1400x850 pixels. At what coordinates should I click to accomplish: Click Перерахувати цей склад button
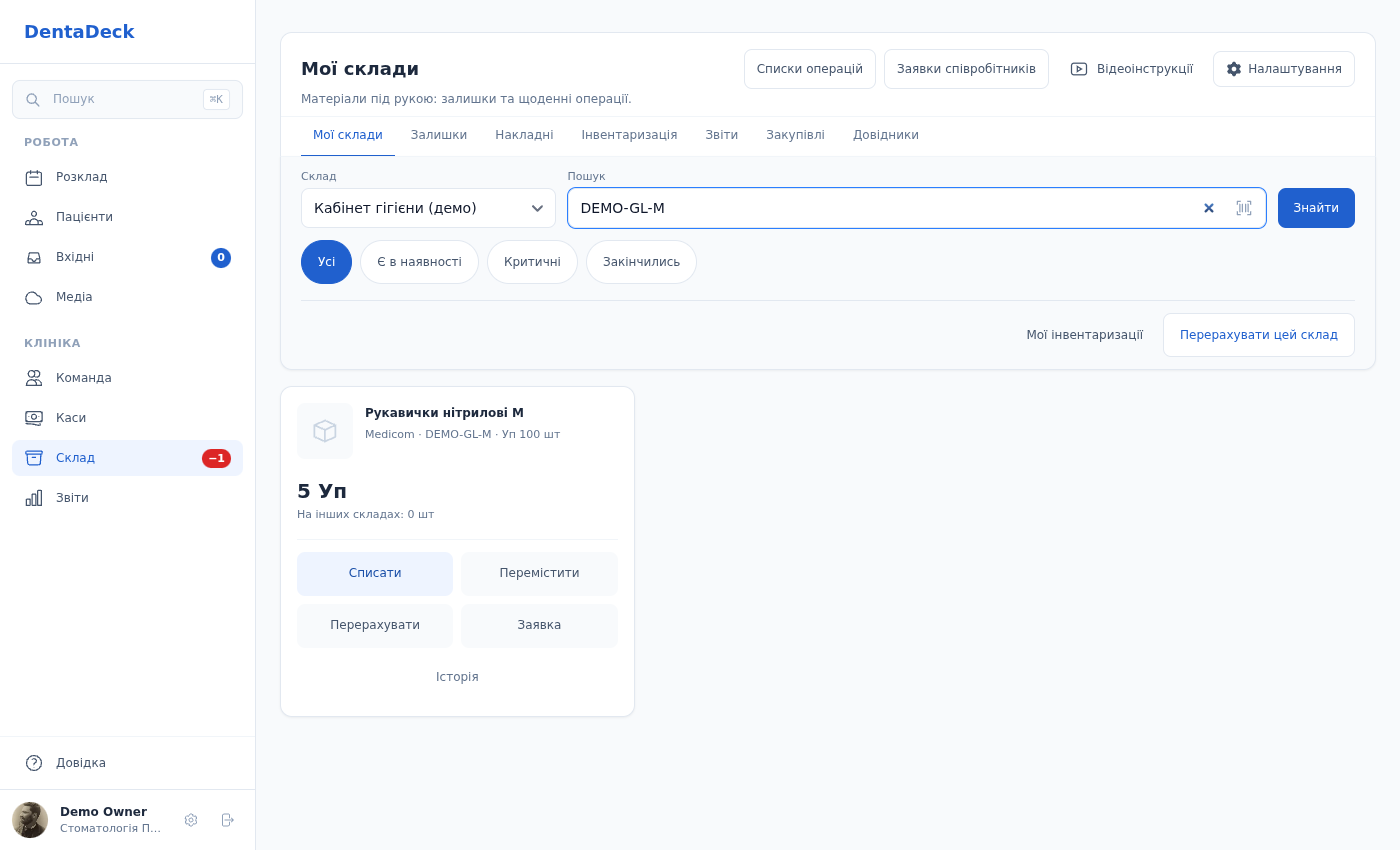click(1259, 335)
